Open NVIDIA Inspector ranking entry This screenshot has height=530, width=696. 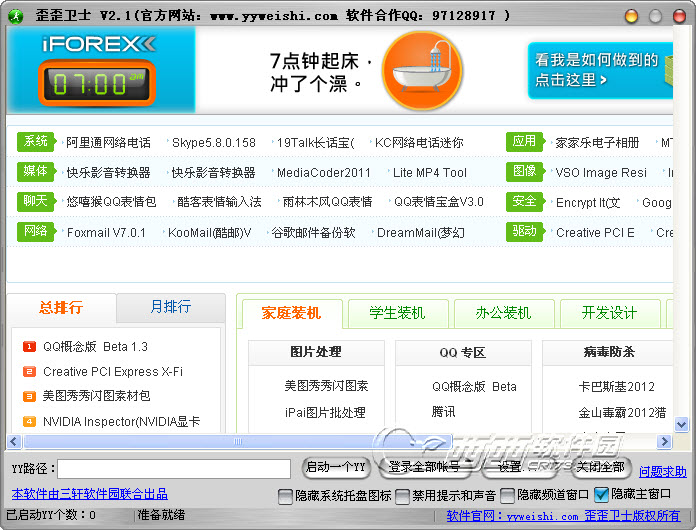[x=122, y=421]
